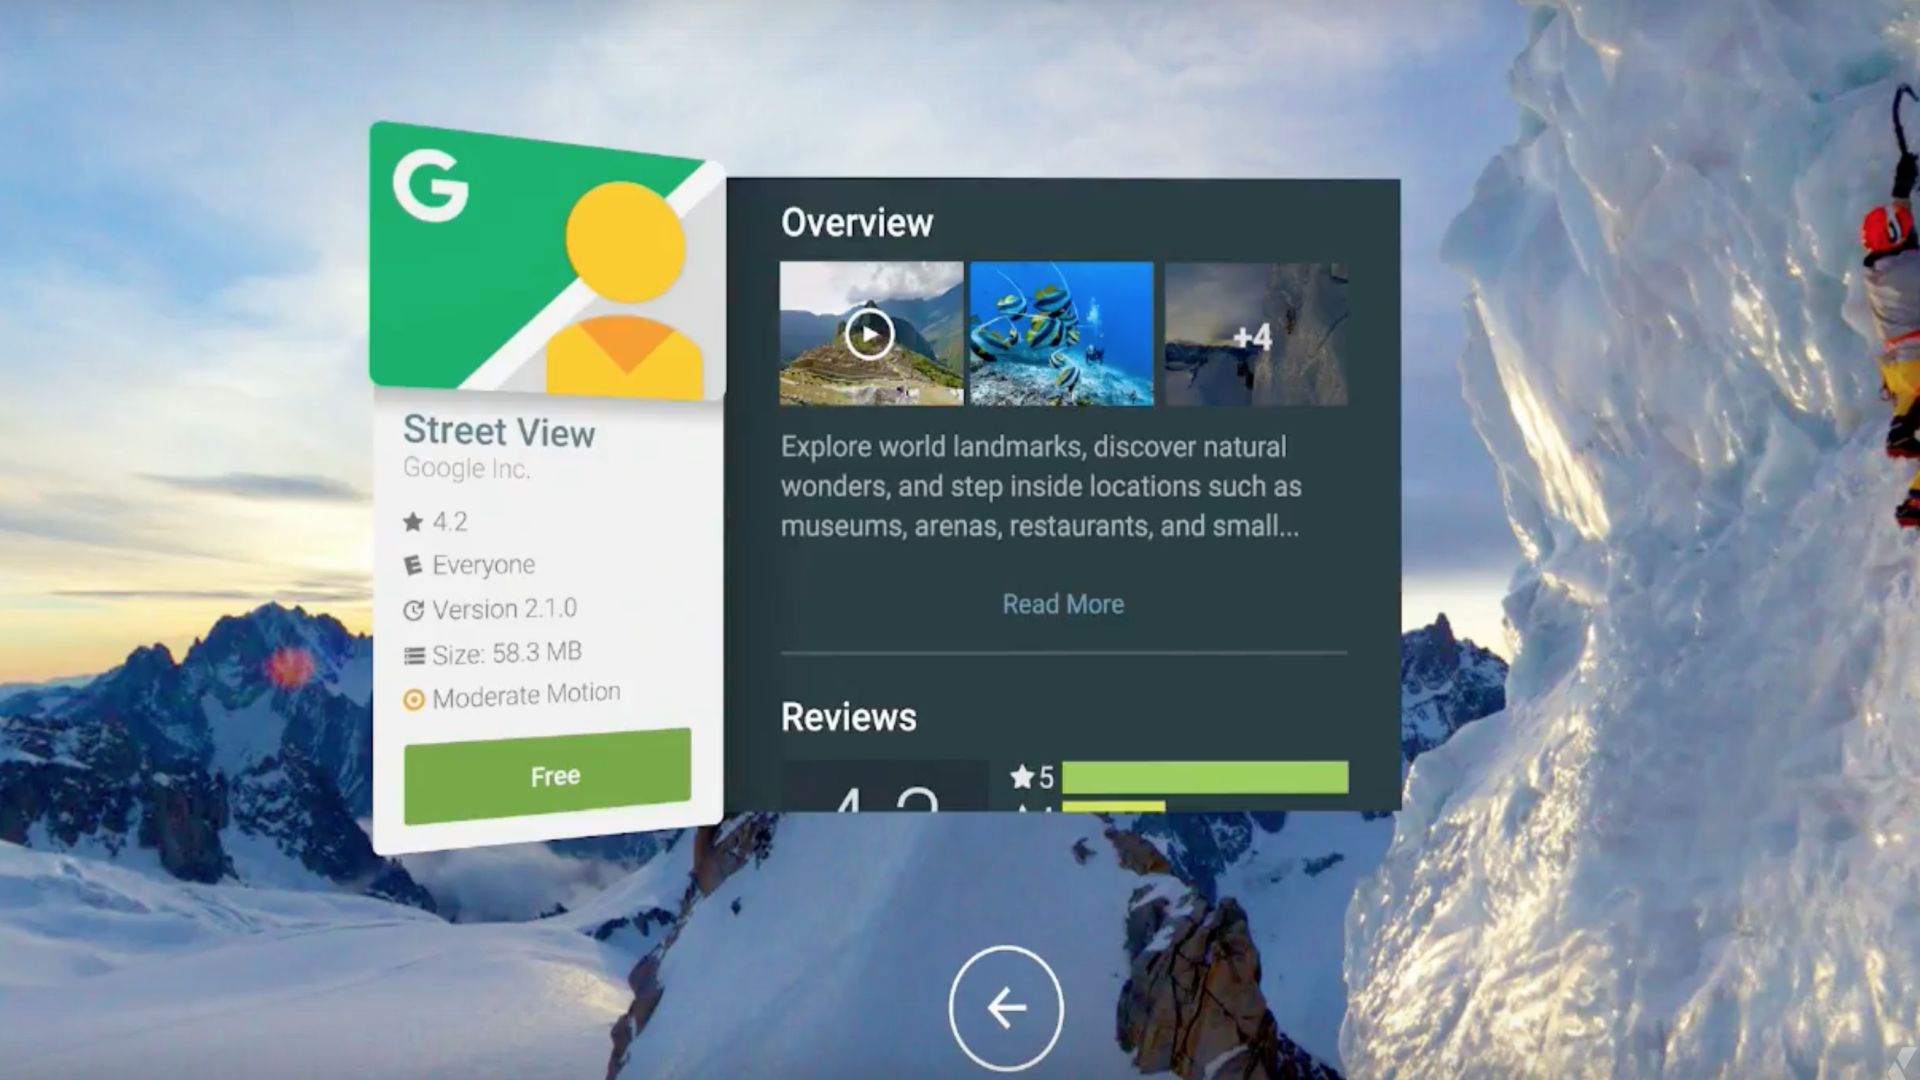This screenshot has height=1080, width=1920.
Task: Open the tropical fish underwater screenshot
Action: 1061,334
